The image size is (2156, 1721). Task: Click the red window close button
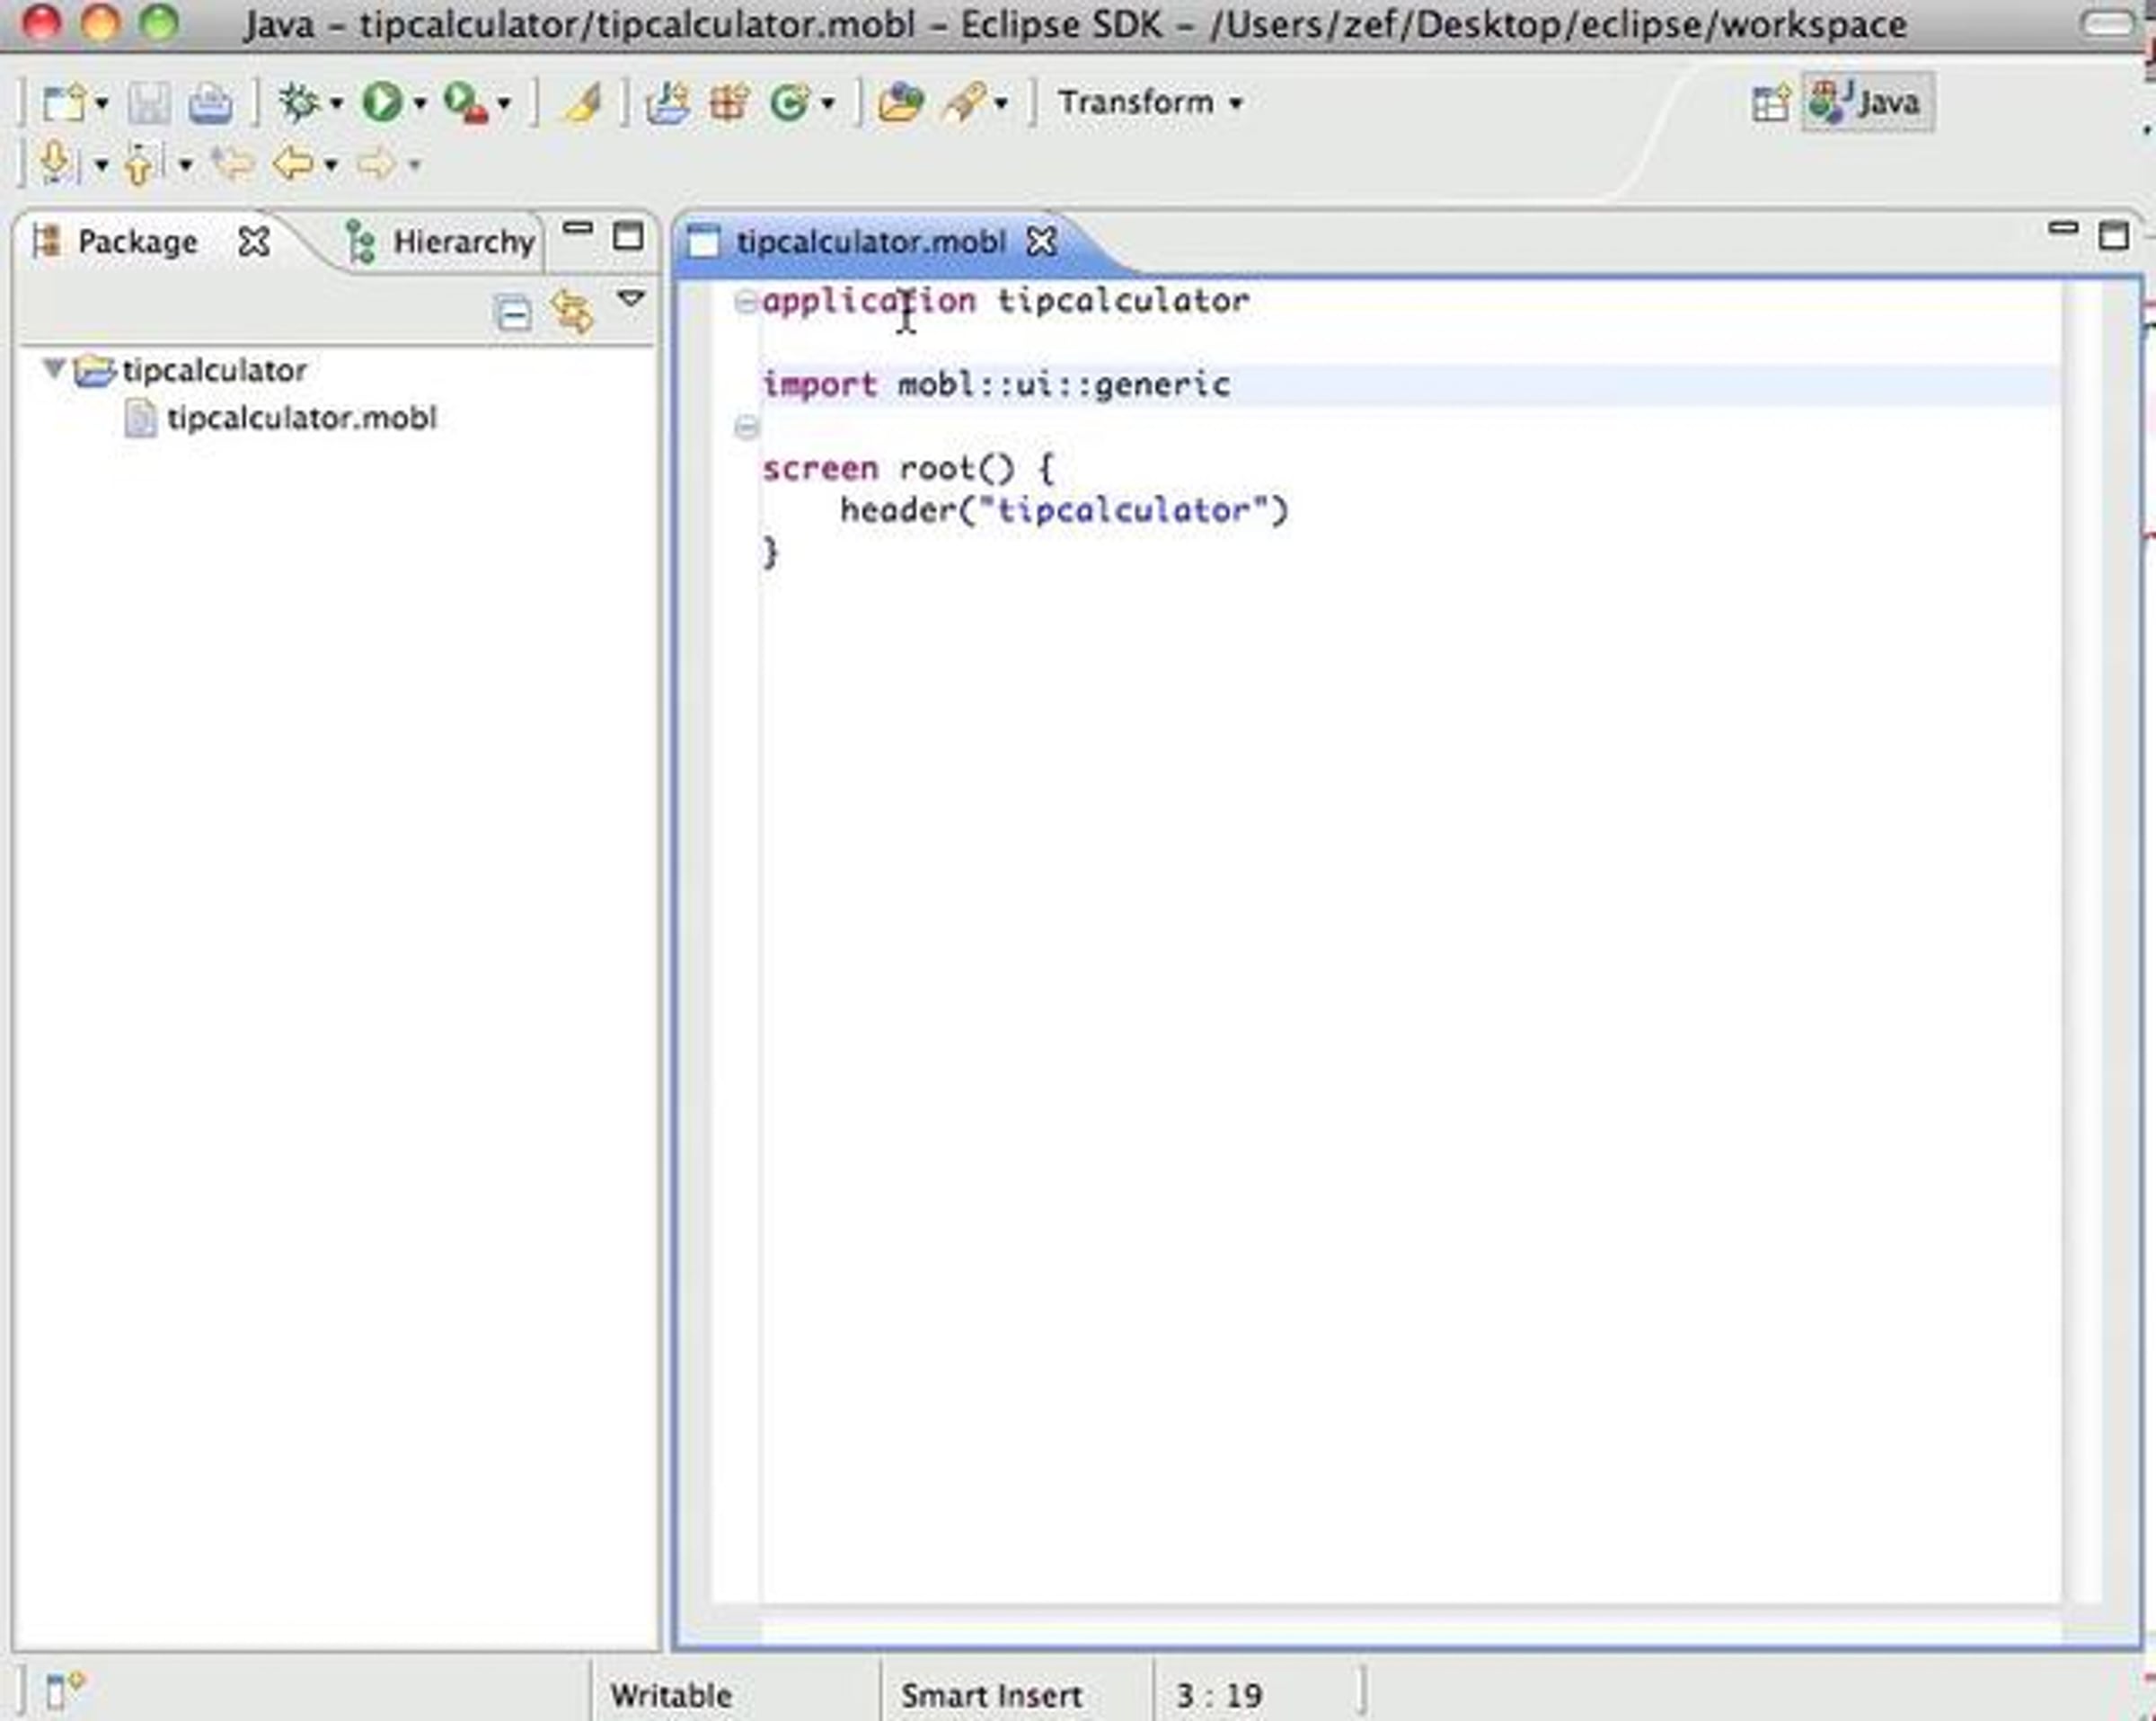pos(42,21)
